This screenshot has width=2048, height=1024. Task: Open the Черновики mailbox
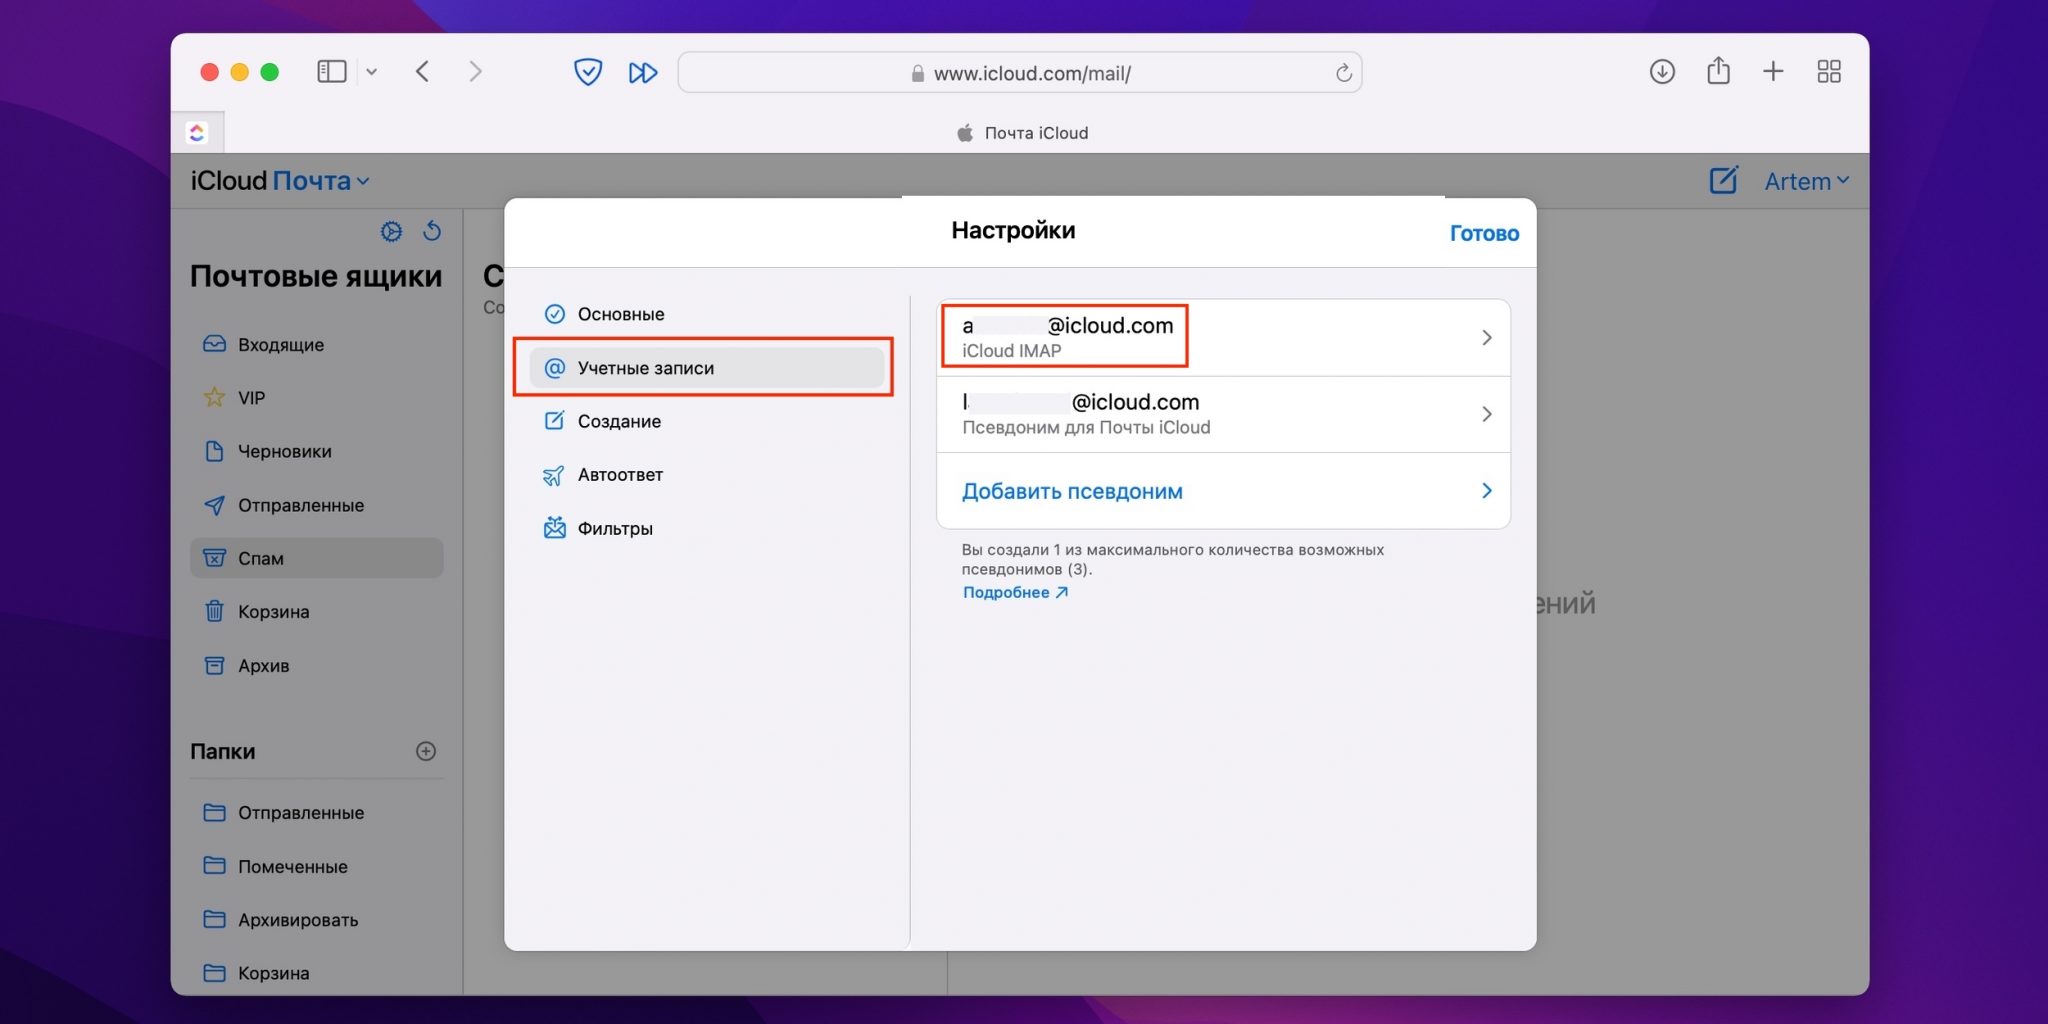(x=316, y=451)
